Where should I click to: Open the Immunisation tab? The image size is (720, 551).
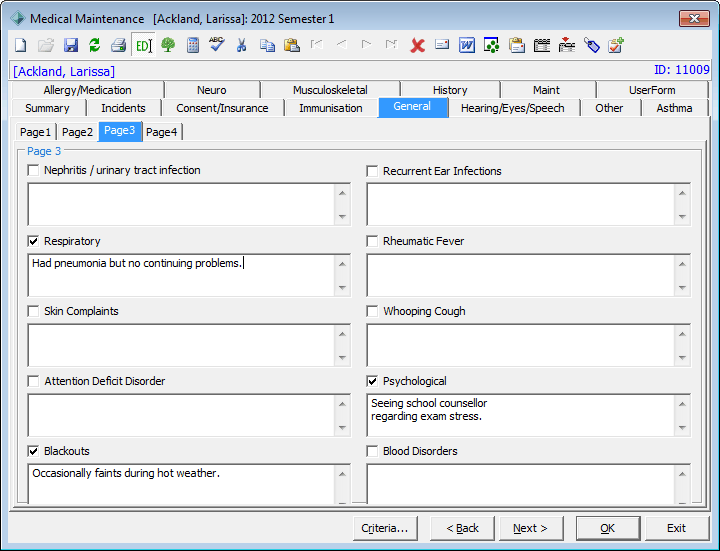pos(331,108)
